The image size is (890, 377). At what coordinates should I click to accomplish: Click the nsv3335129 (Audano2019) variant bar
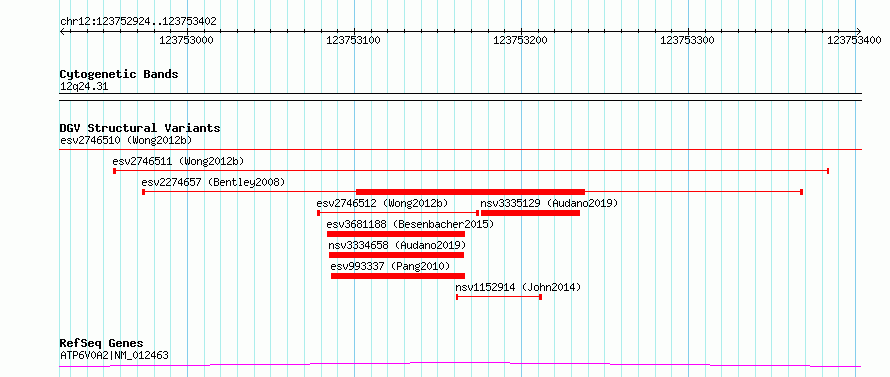tap(530, 213)
